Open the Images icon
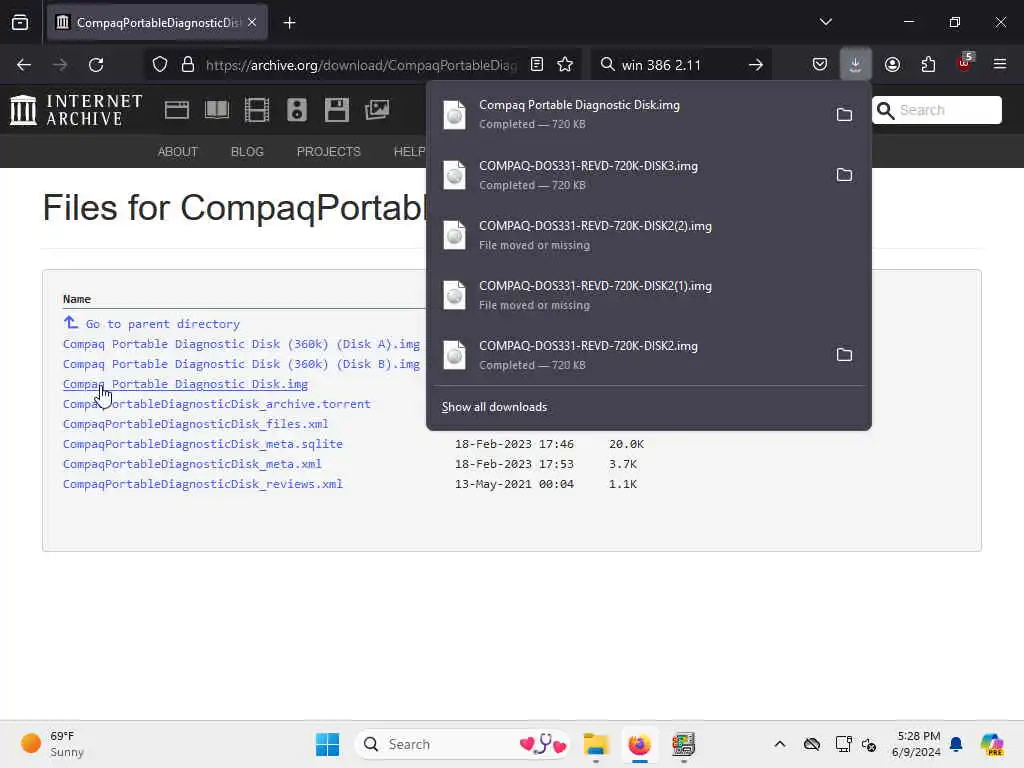 point(377,110)
